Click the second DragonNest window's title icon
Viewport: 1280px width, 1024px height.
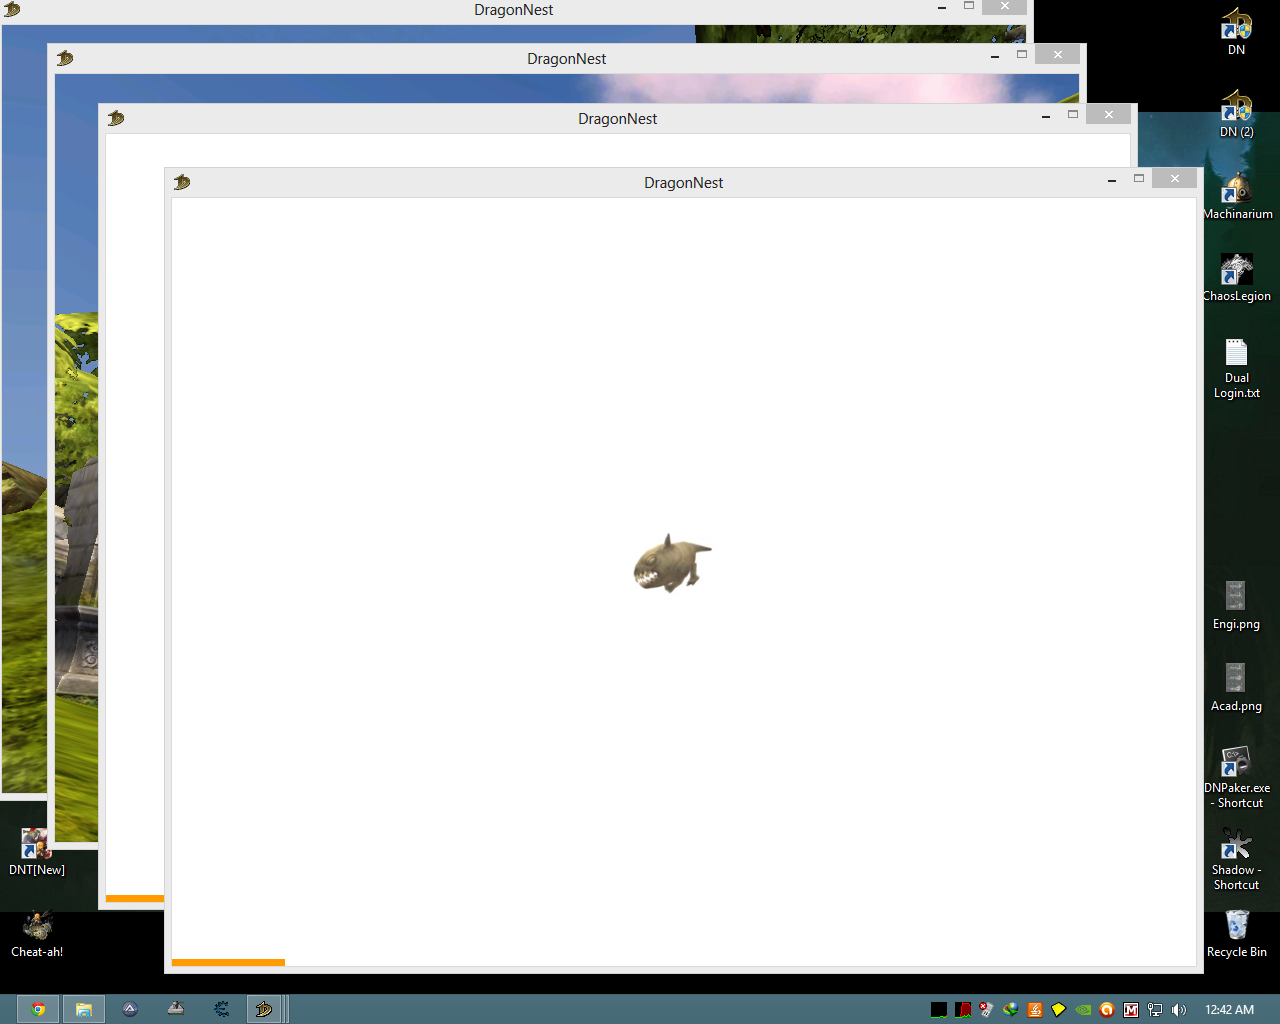[64, 58]
